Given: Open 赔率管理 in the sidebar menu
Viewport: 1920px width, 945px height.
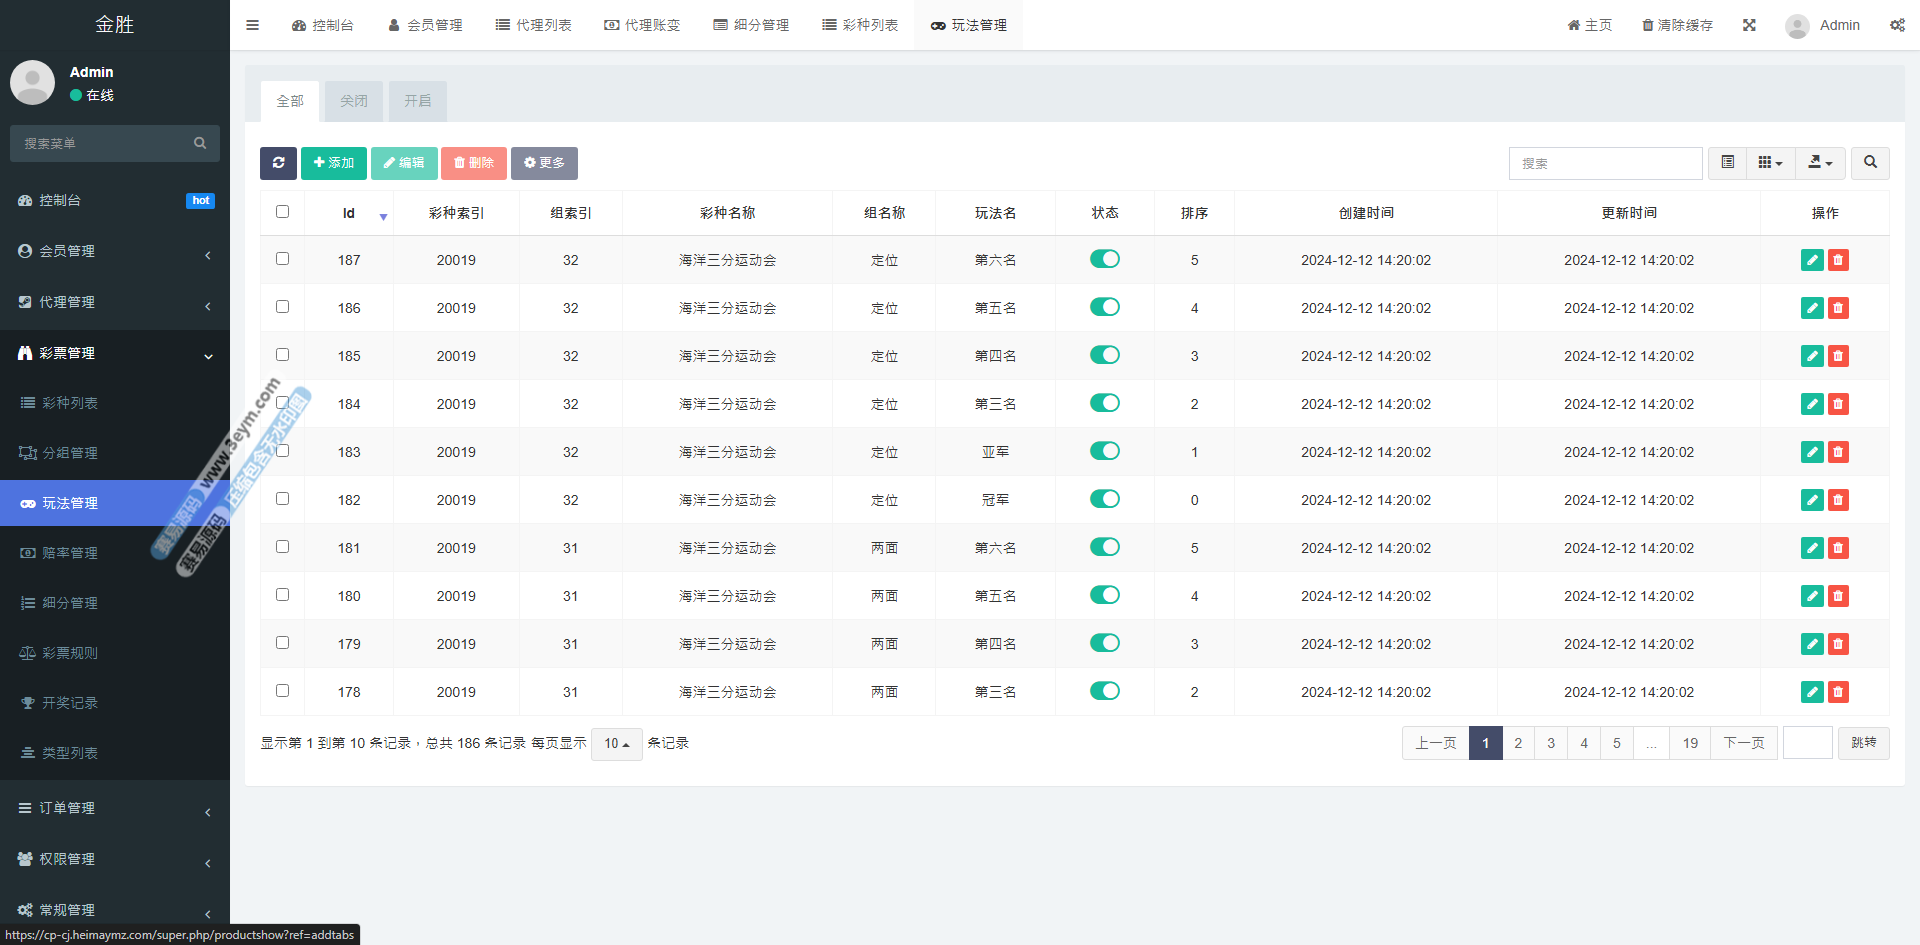Looking at the screenshot, I should 70,553.
